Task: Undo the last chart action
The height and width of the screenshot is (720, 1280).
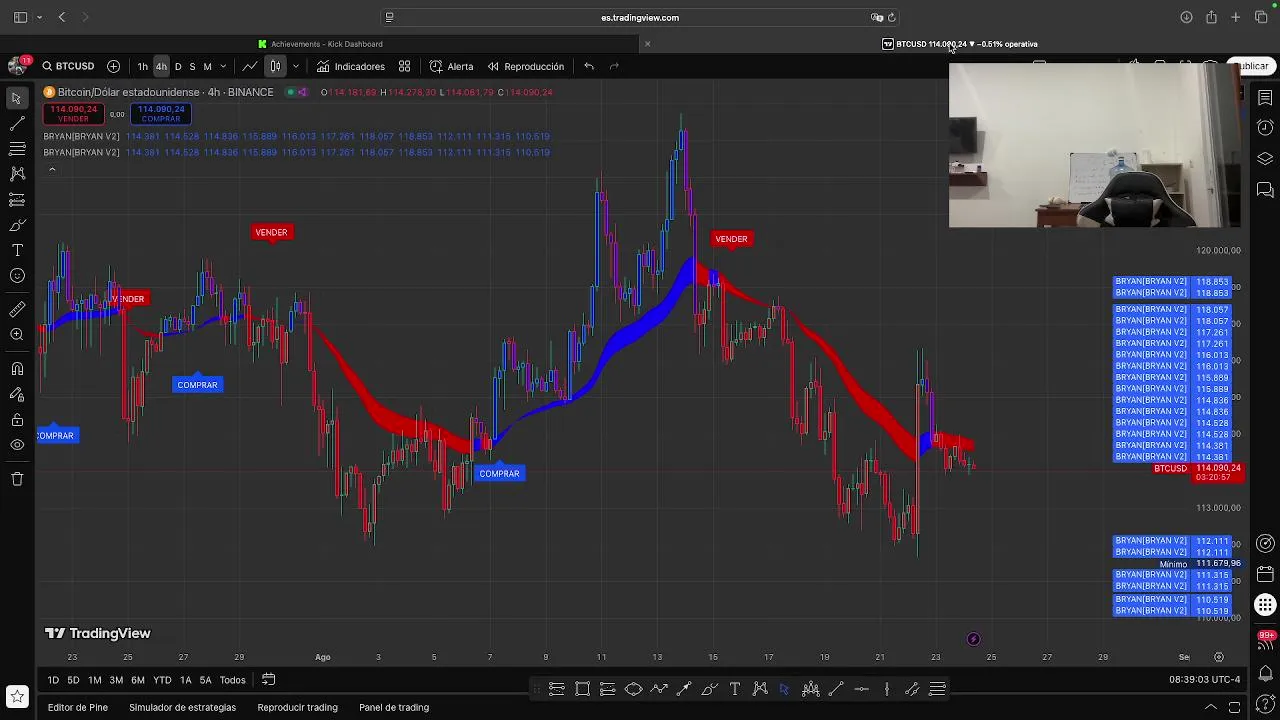Action: [x=589, y=66]
